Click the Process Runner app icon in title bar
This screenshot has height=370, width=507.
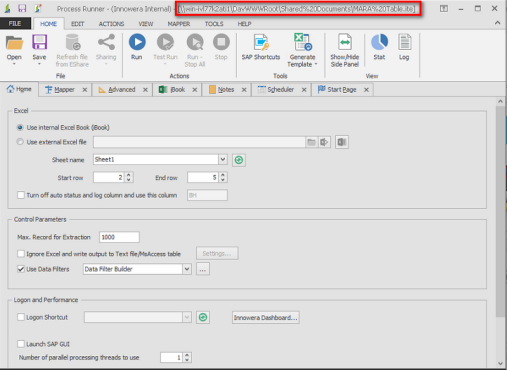(7, 8)
